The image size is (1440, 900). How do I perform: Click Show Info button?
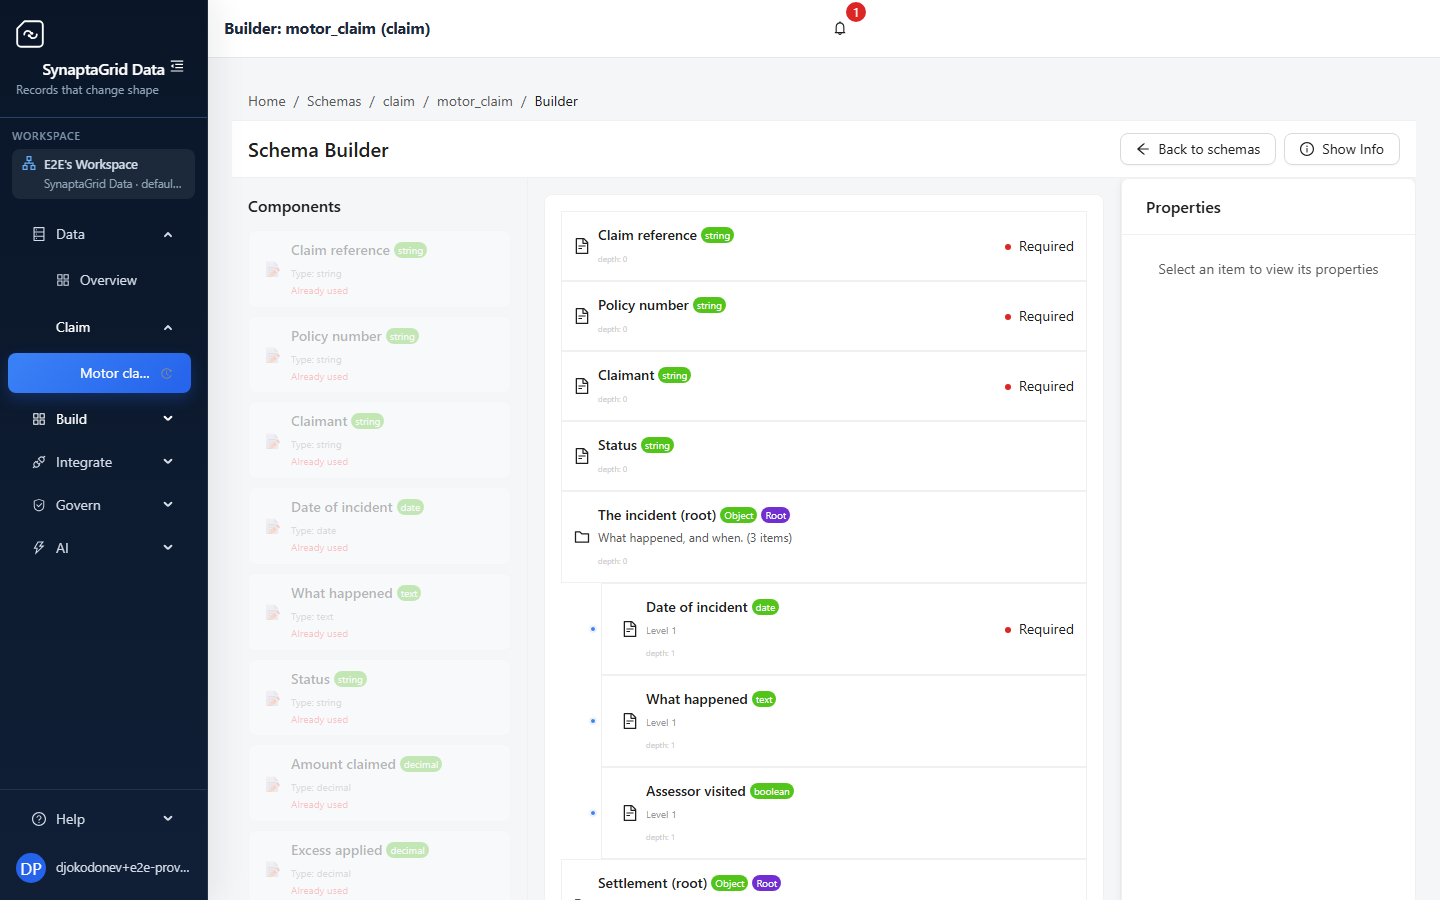tap(1342, 149)
